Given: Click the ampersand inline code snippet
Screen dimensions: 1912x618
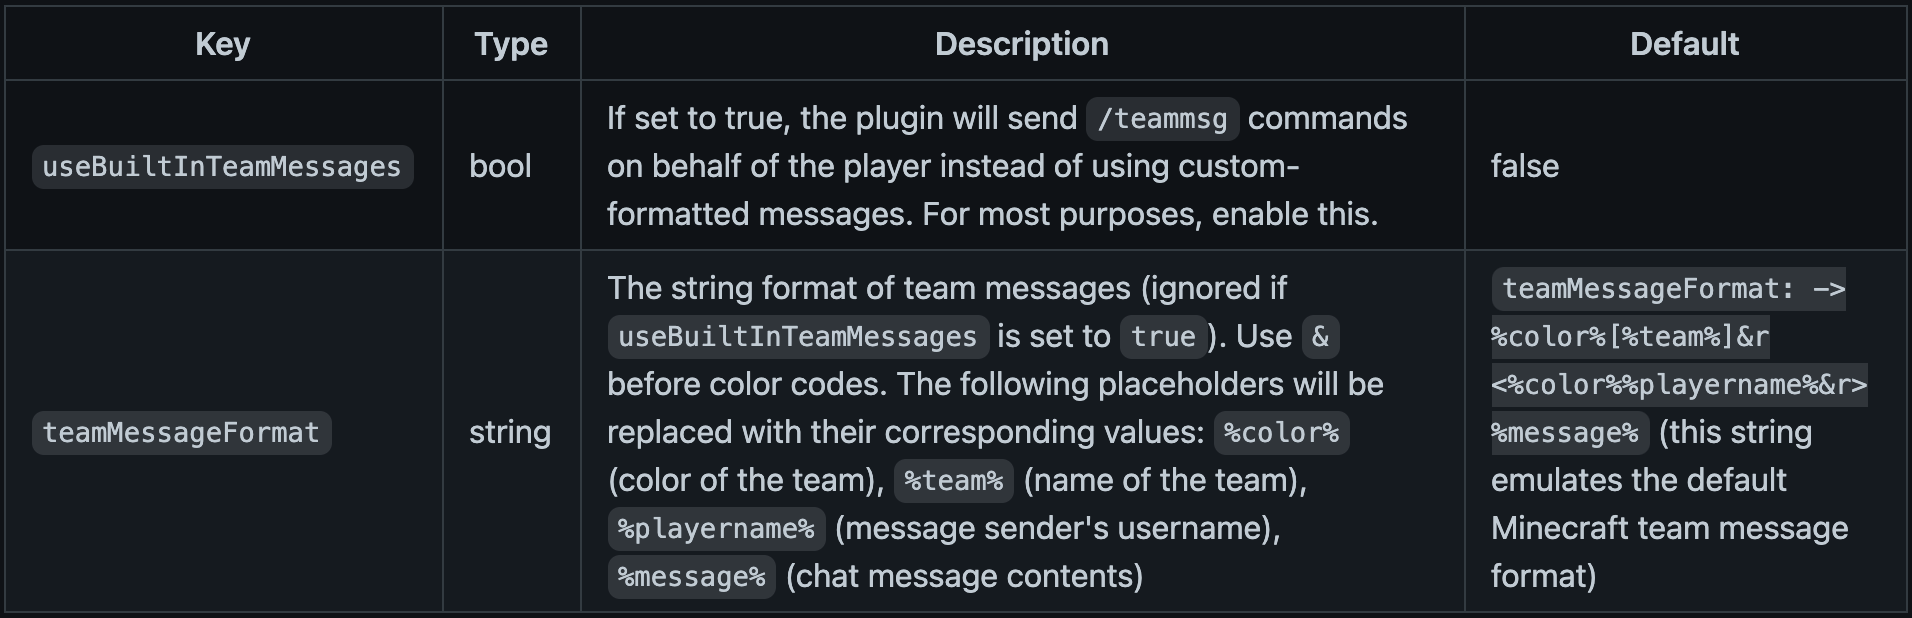Looking at the screenshot, I should coord(1320,337).
